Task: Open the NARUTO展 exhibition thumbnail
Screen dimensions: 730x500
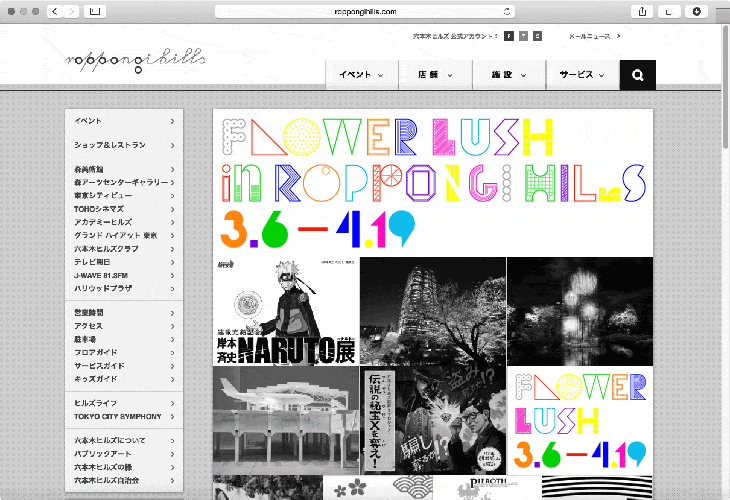Action: click(286, 311)
